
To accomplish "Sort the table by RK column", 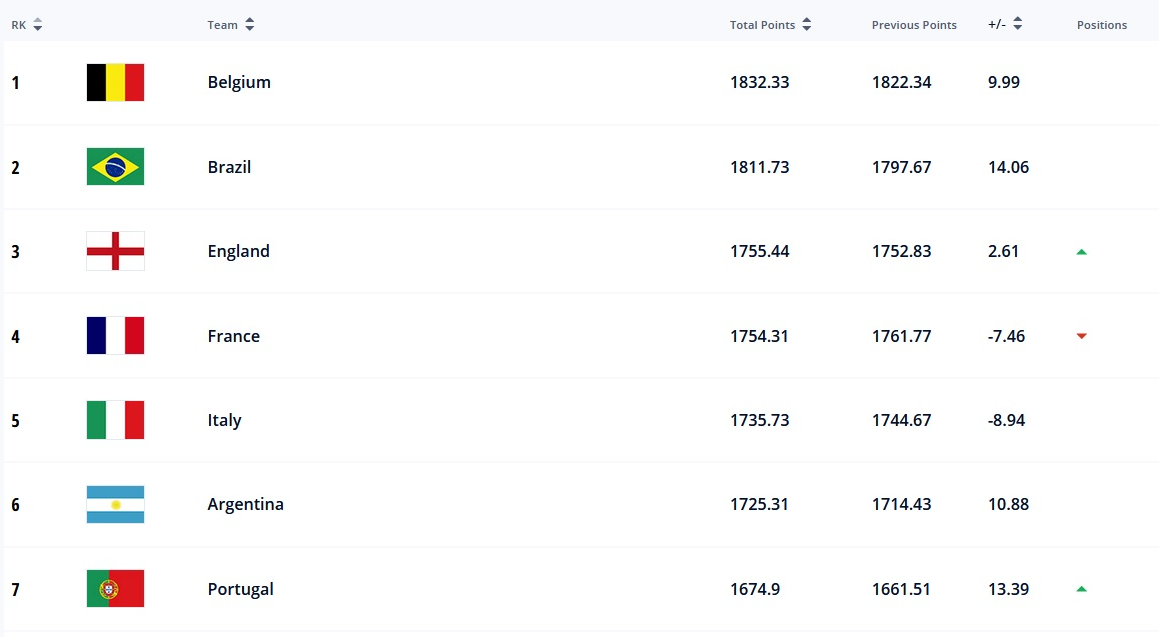I will [37, 25].
